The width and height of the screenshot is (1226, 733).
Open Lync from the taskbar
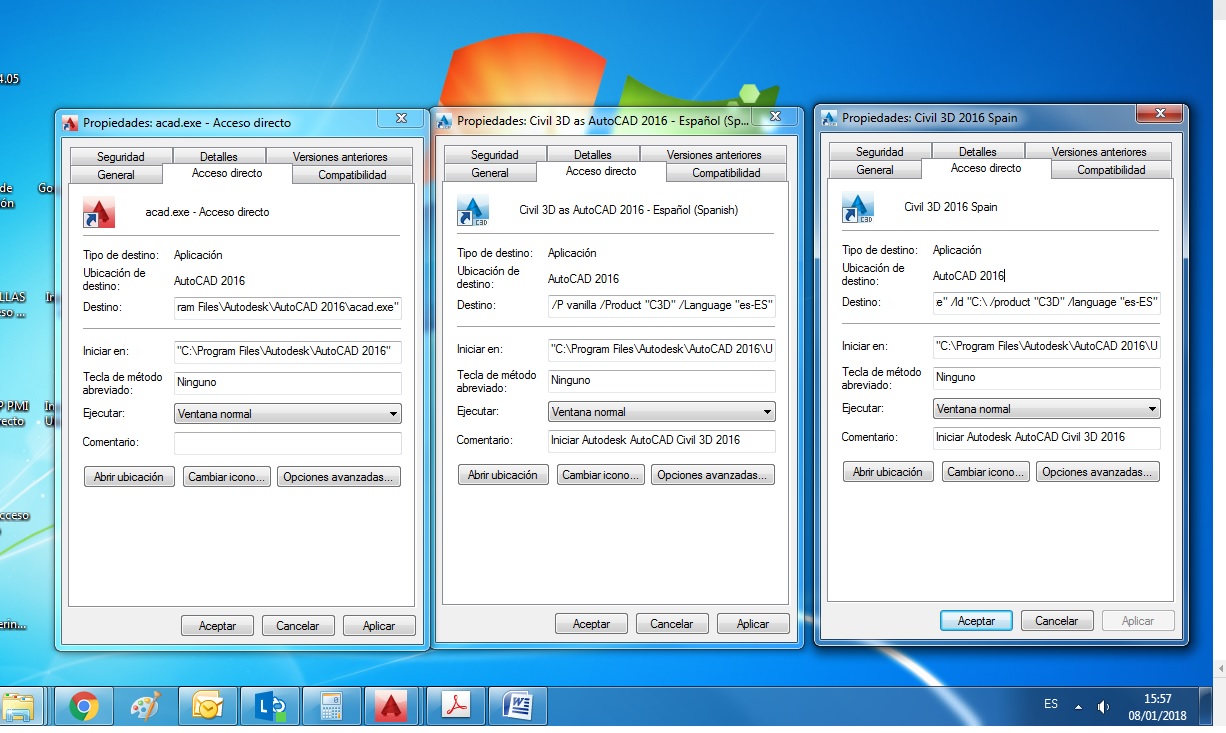point(270,706)
